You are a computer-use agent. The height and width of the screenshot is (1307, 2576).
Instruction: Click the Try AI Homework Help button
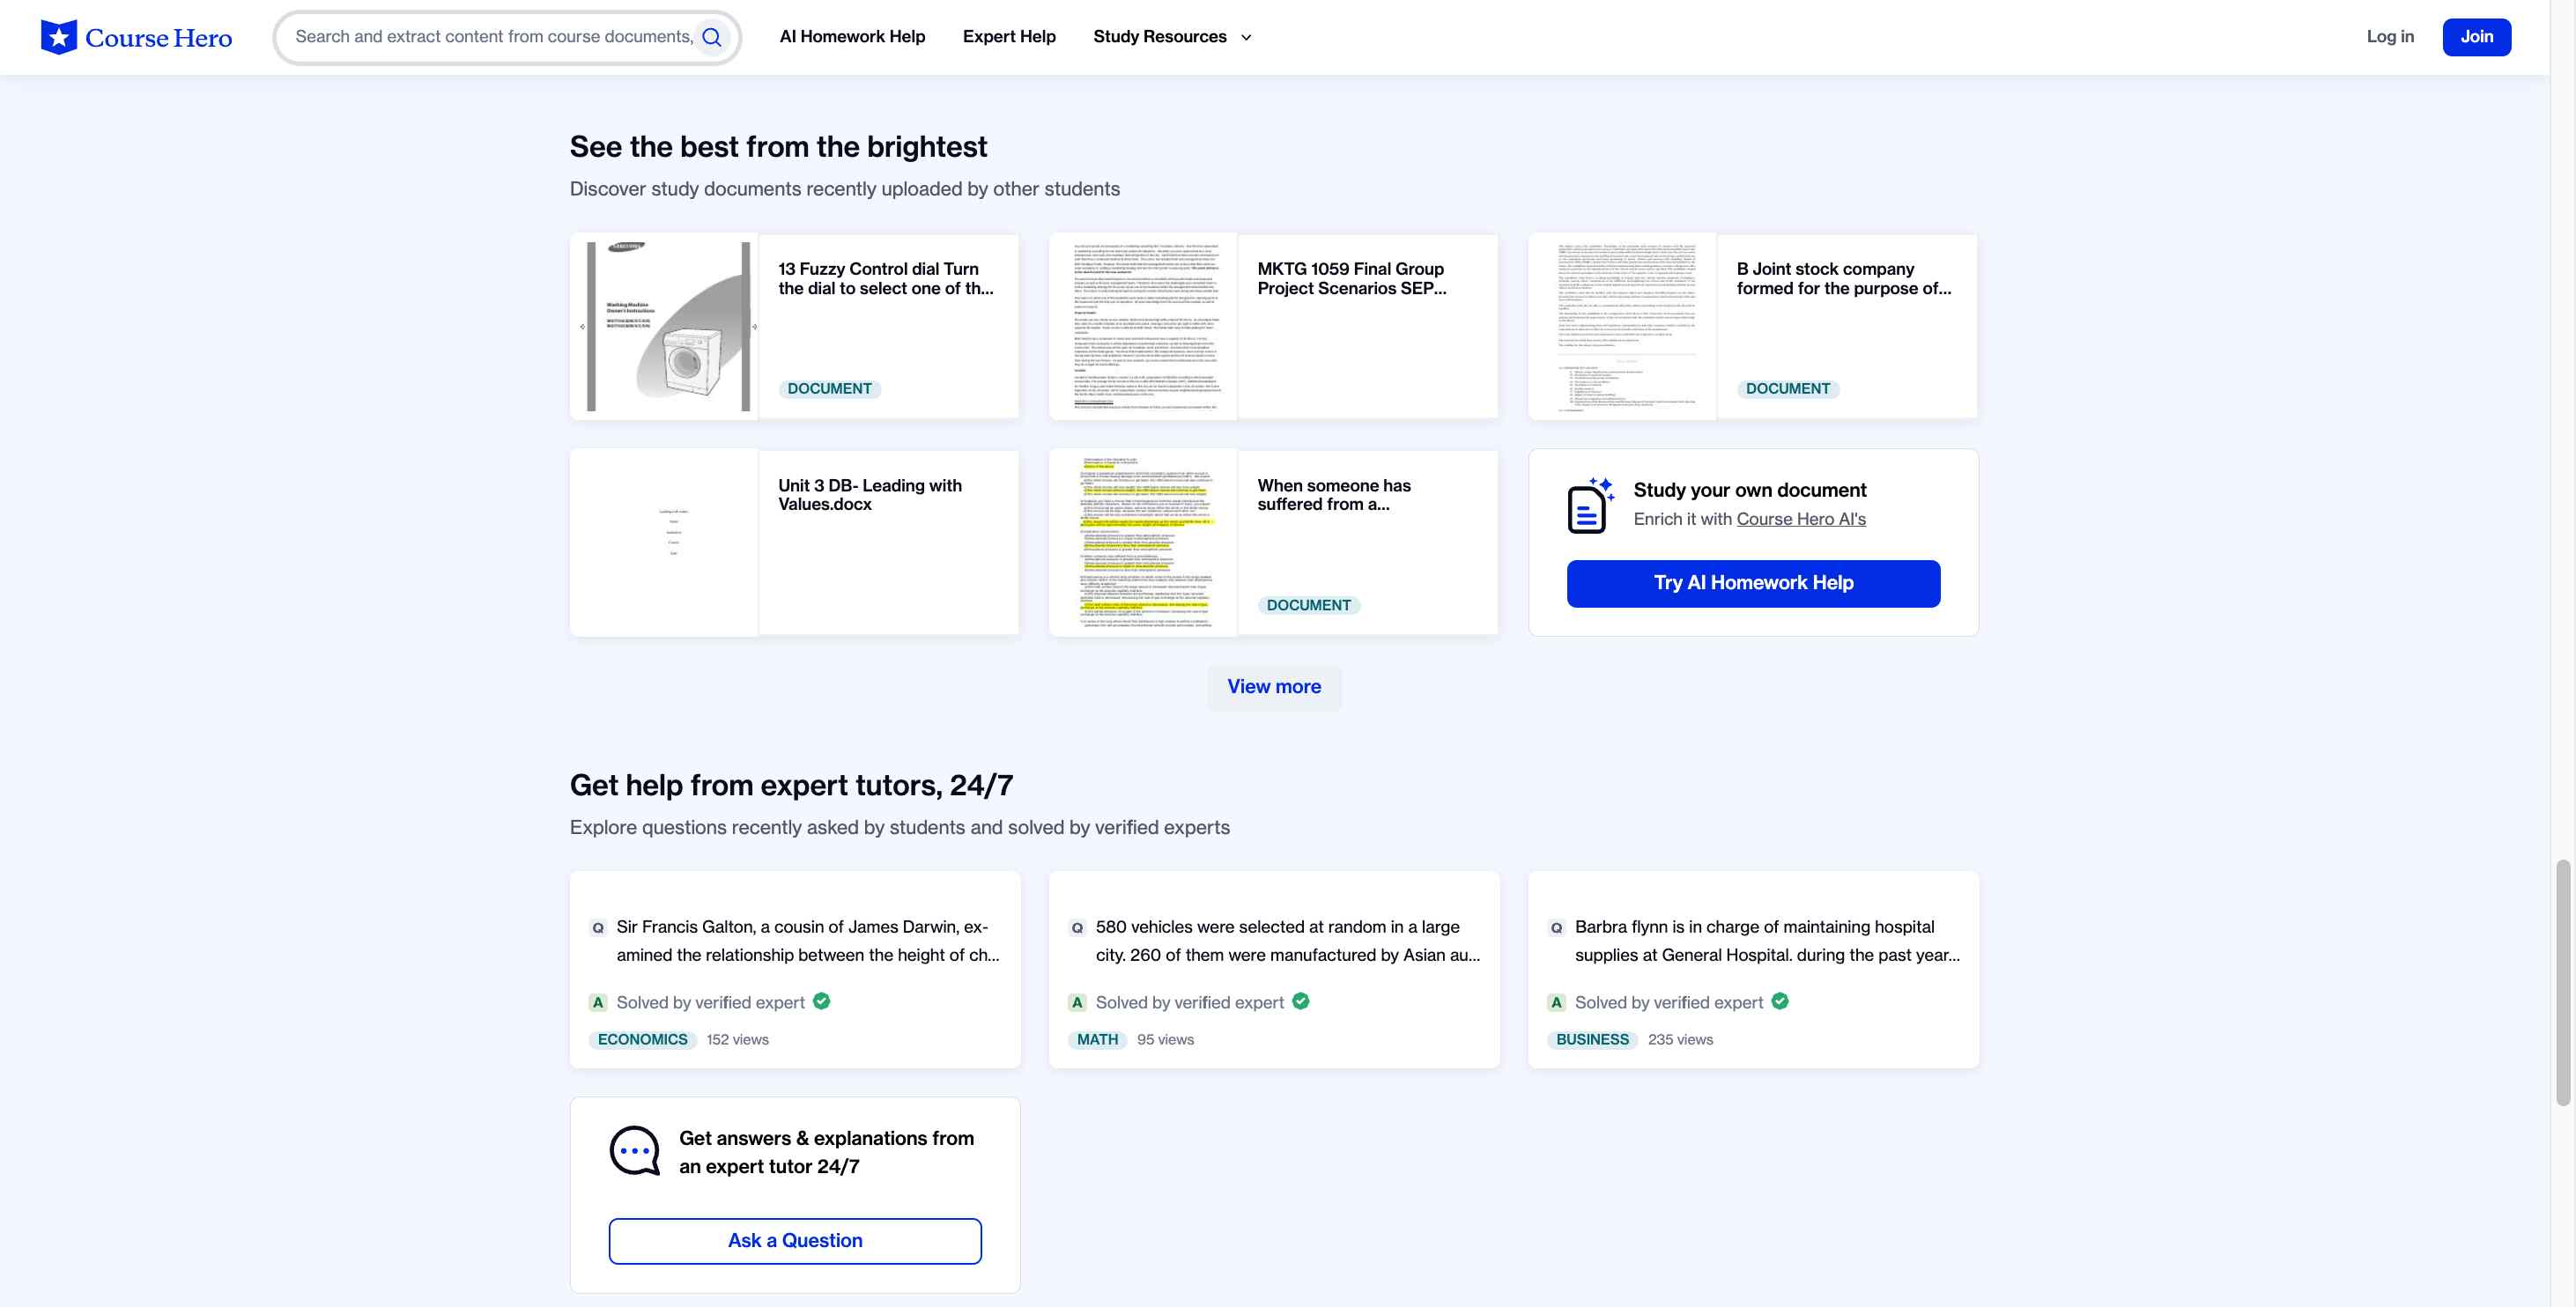pos(1753,583)
